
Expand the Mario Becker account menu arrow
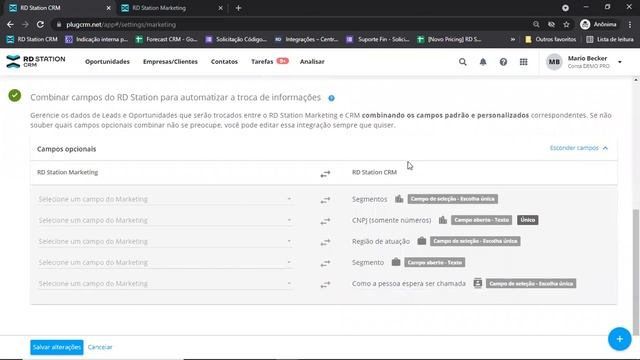620,62
